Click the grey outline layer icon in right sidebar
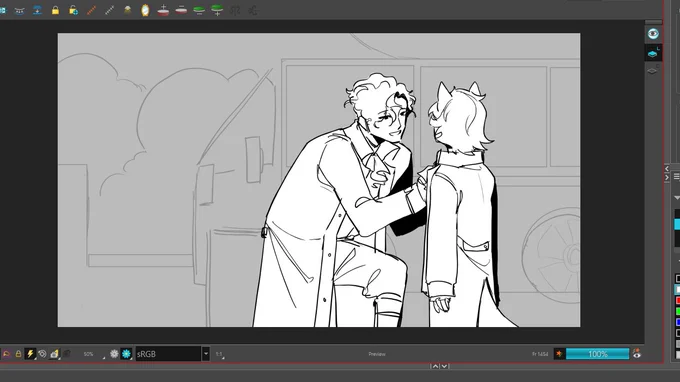This screenshot has height=382, width=680. (652, 70)
